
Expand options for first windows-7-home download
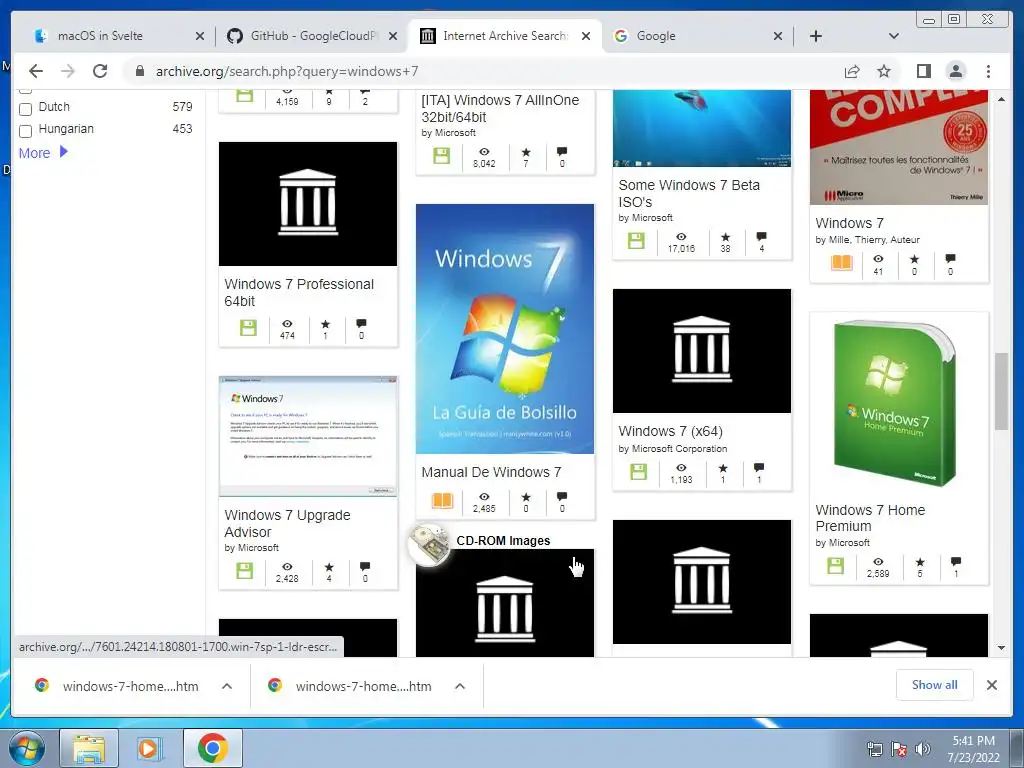coord(227,686)
